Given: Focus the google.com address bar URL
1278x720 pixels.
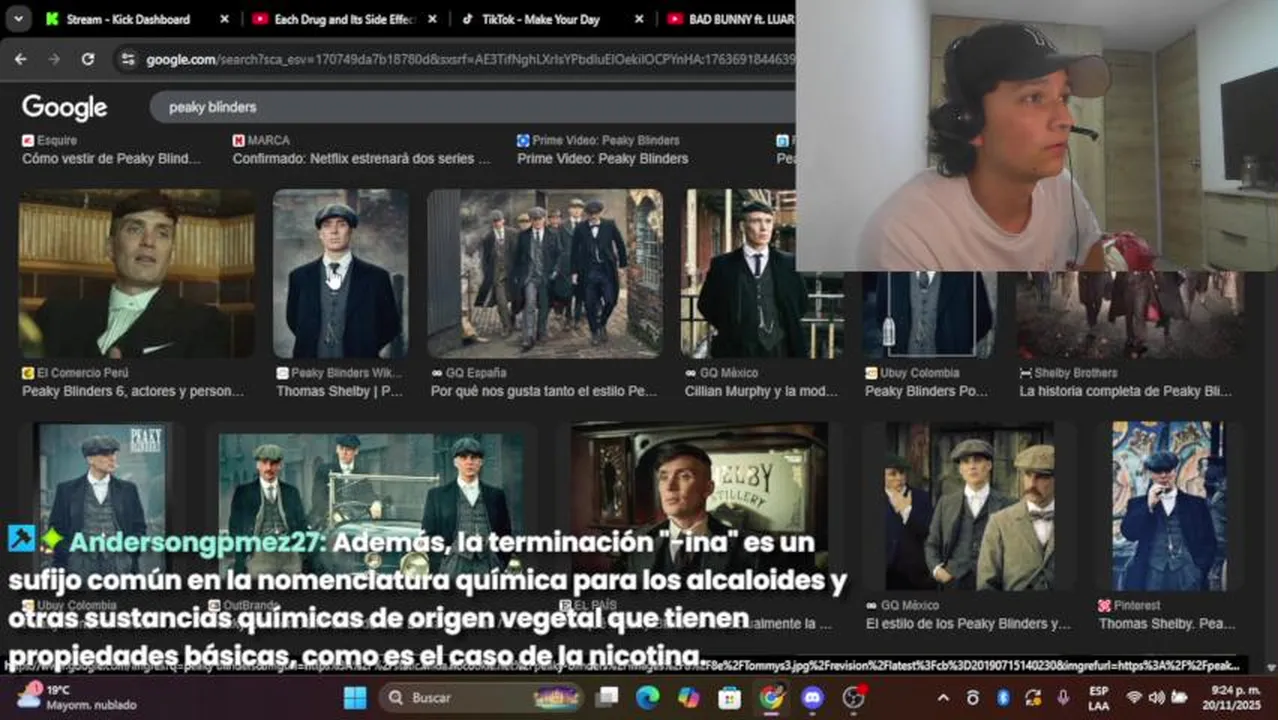Looking at the screenshot, I should click(470, 59).
